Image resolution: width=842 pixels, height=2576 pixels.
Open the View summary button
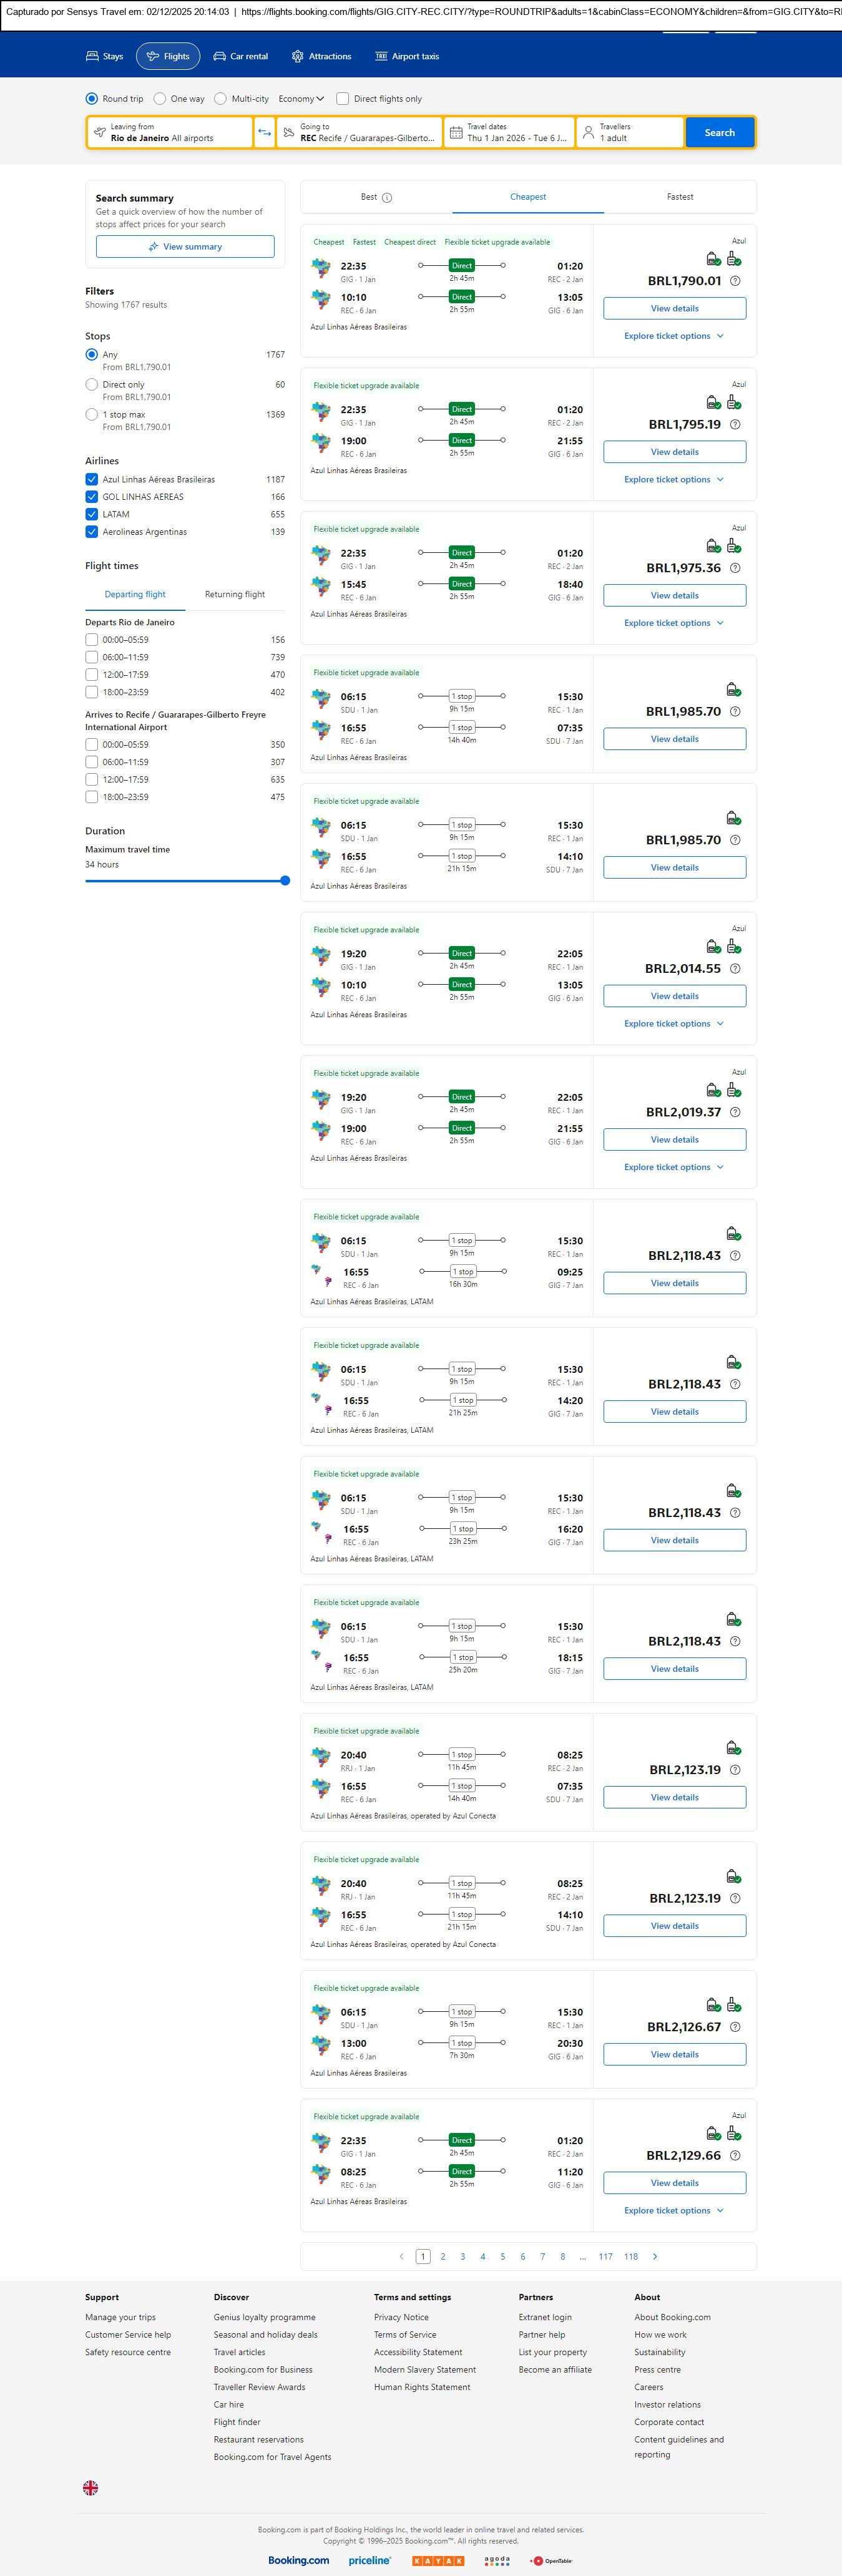[185, 247]
